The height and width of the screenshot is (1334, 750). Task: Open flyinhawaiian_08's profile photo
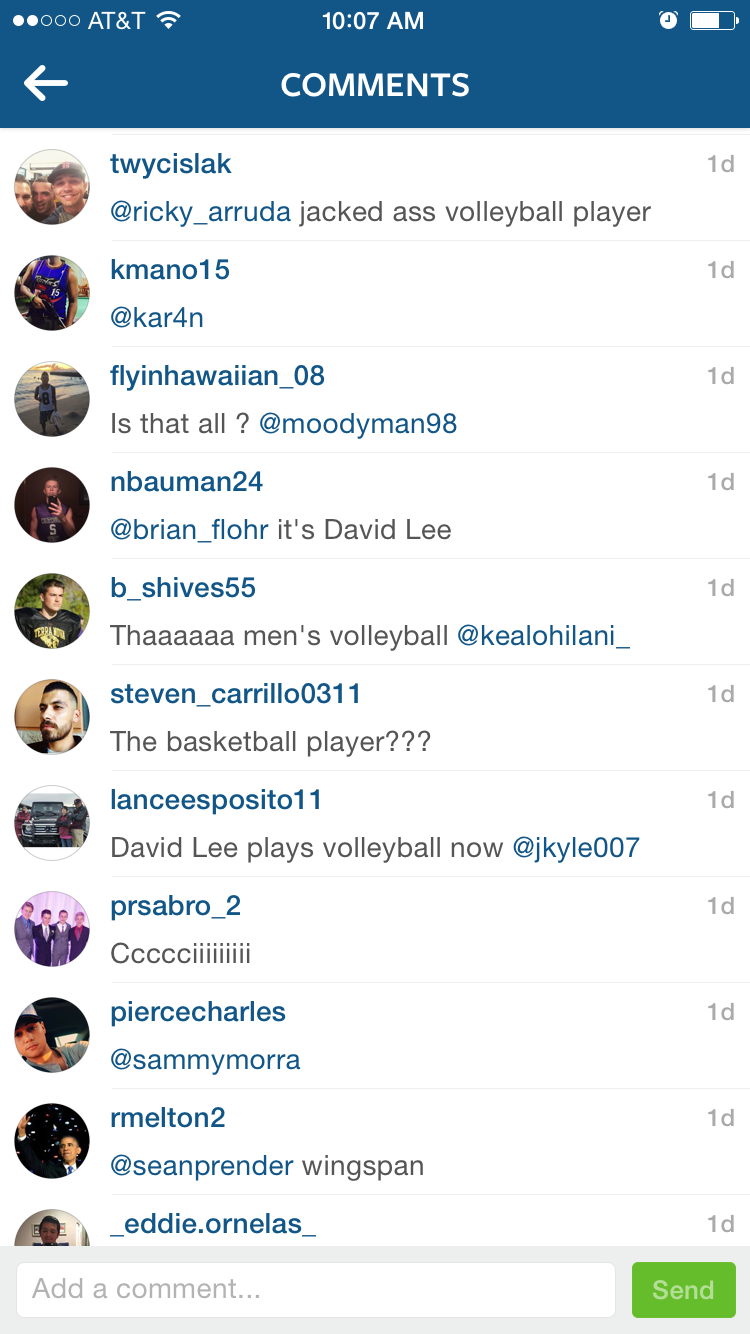[52, 399]
